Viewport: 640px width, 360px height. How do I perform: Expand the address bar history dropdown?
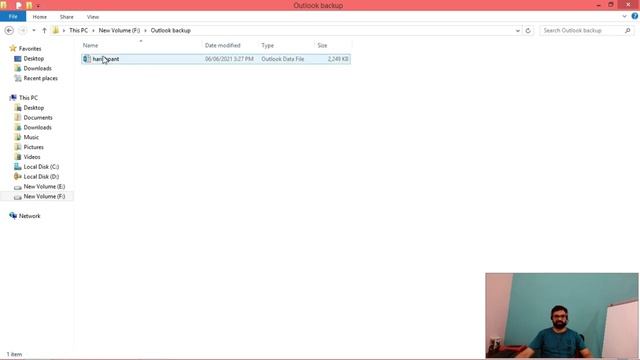518,31
